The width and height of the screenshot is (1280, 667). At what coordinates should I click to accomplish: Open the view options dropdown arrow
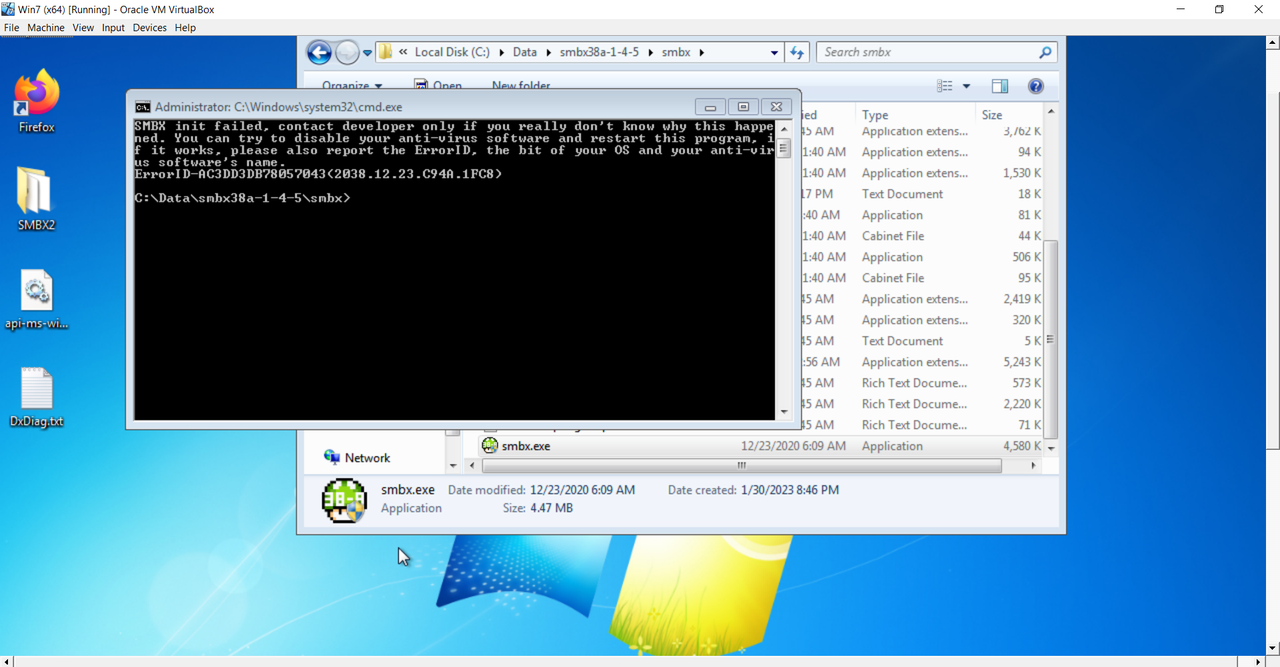[x=966, y=86]
